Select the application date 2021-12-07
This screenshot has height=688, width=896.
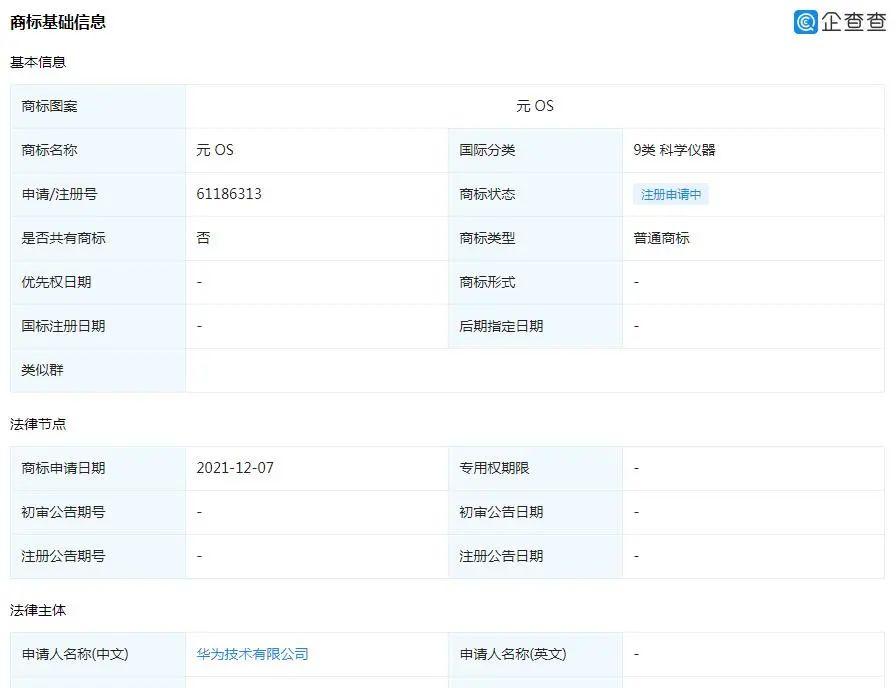[235, 468]
